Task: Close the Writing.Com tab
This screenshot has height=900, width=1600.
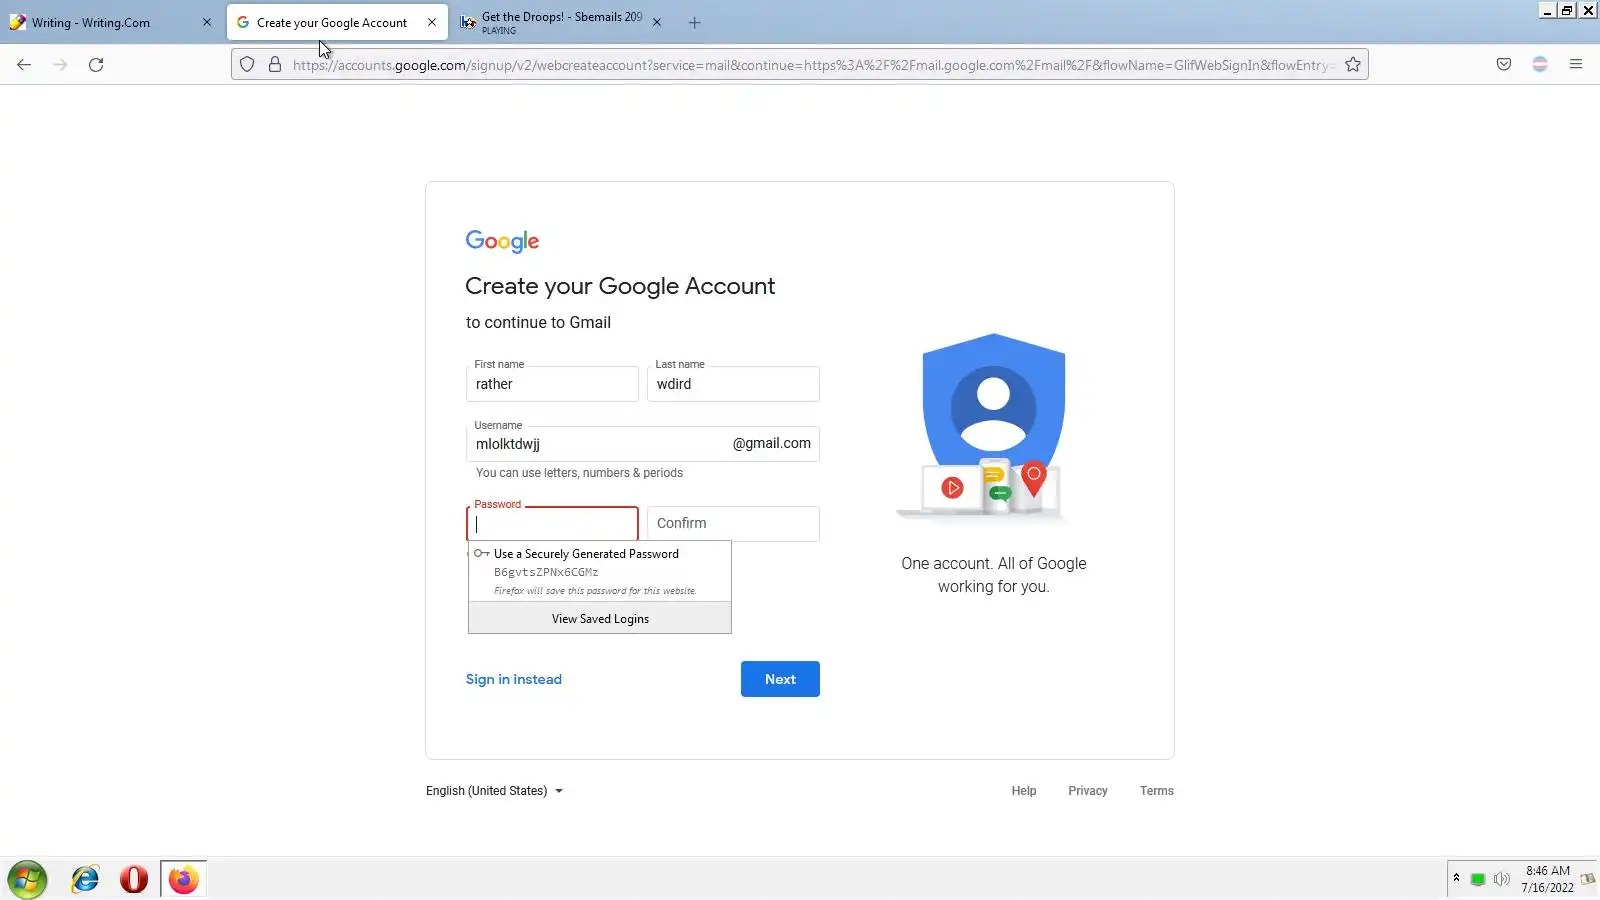Action: click(x=207, y=22)
